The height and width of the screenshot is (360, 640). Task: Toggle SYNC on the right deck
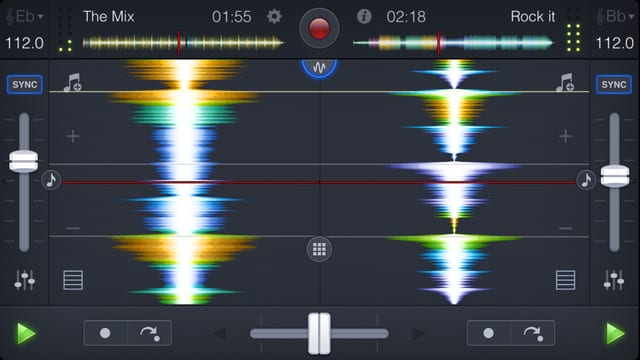click(614, 84)
